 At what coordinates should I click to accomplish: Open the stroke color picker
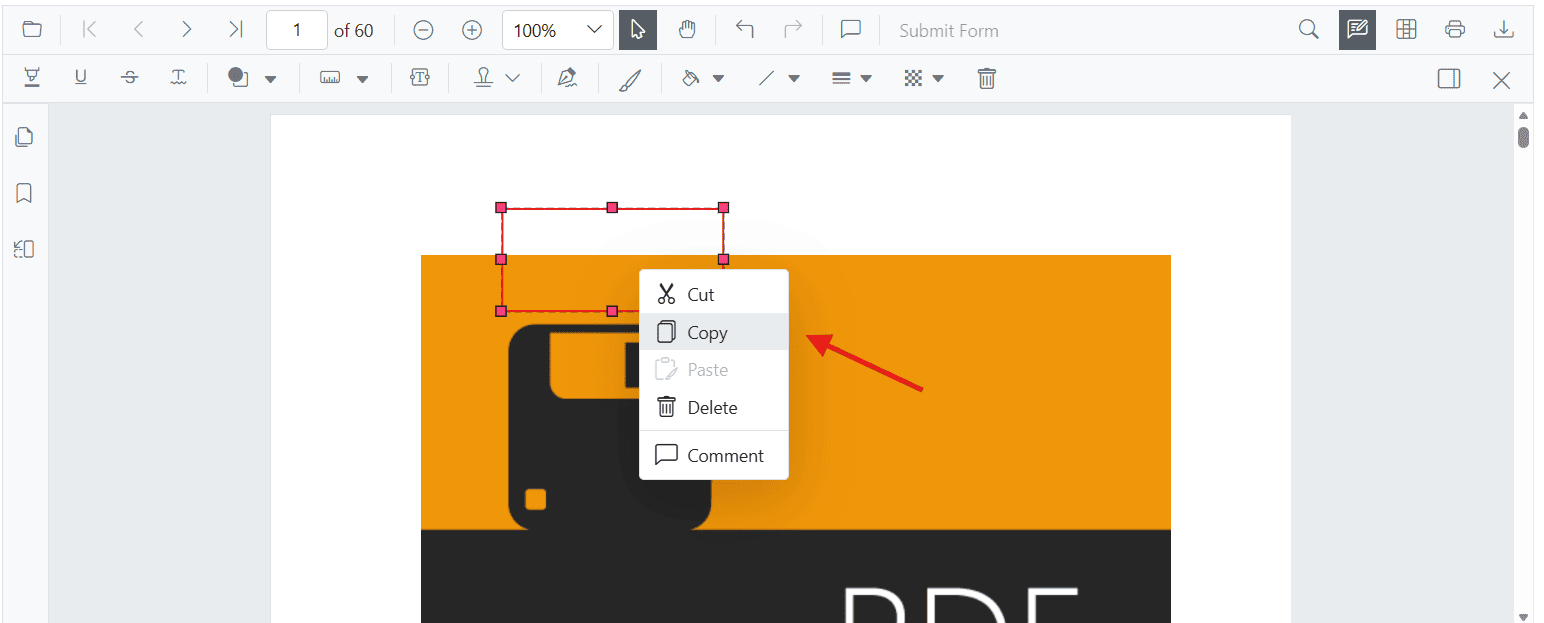[778, 78]
